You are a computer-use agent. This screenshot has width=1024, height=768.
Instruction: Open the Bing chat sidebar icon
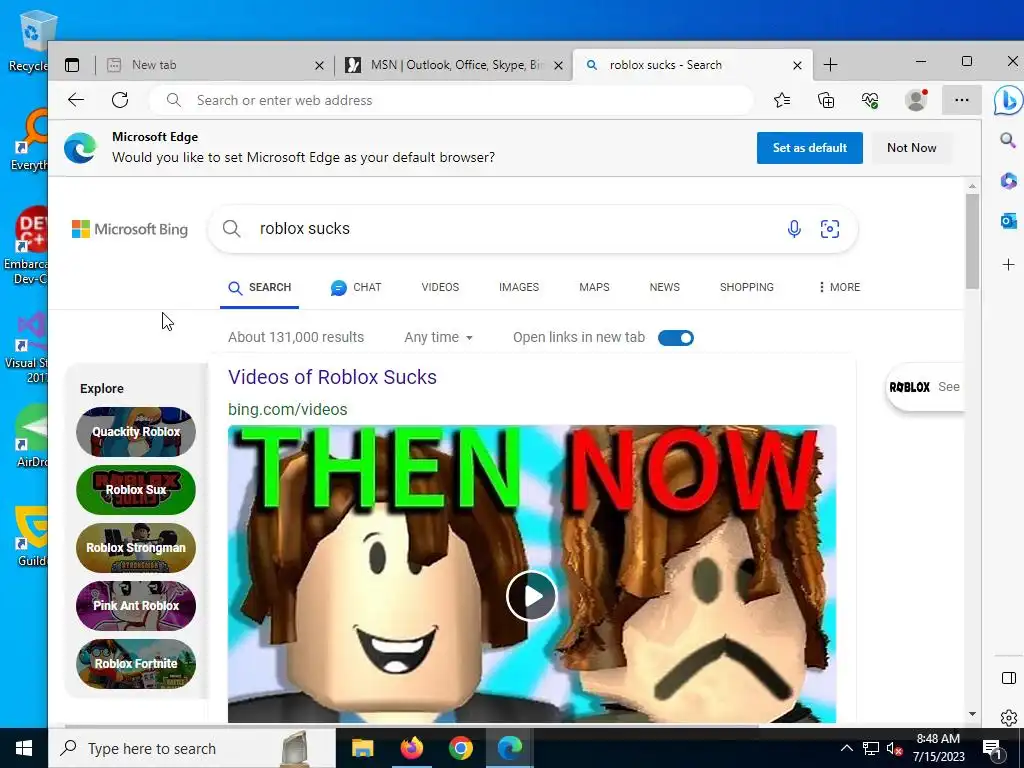click(1008, 101)
